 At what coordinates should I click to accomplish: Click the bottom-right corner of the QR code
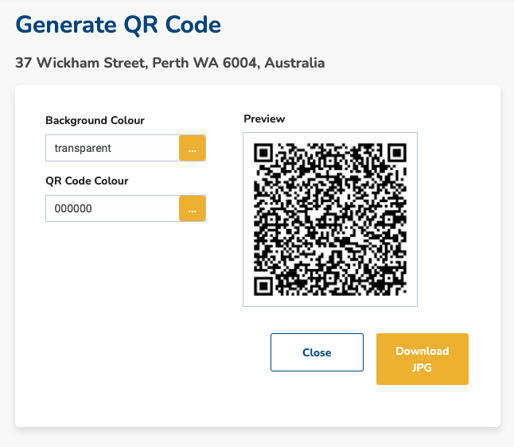pos(403,292)
